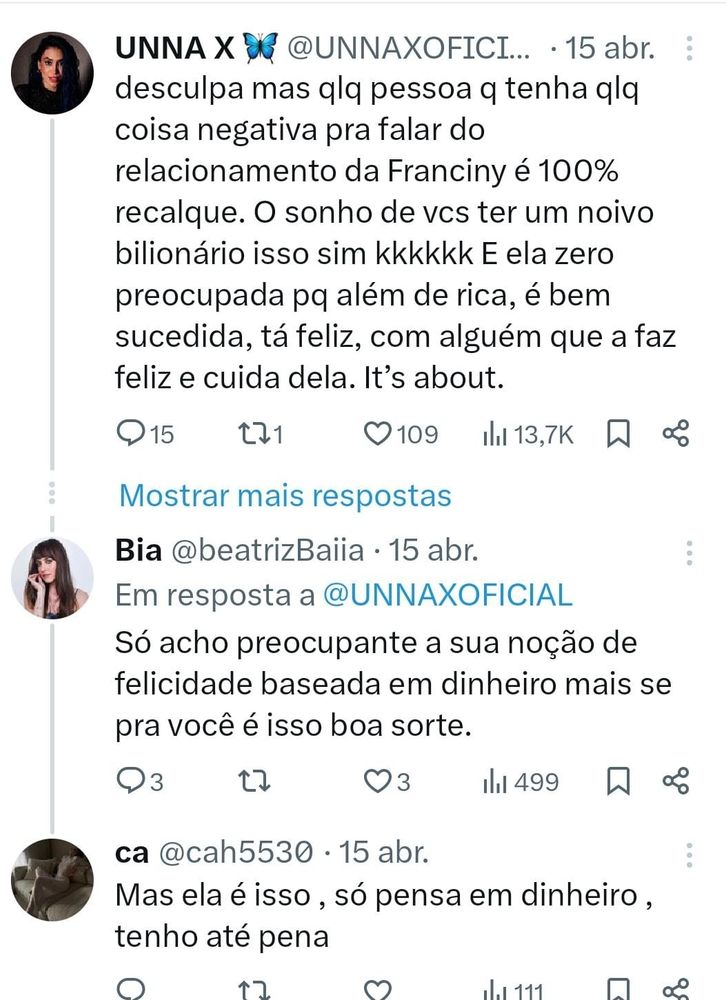View analytics showing 13,7K views

(x=528, y=435)
